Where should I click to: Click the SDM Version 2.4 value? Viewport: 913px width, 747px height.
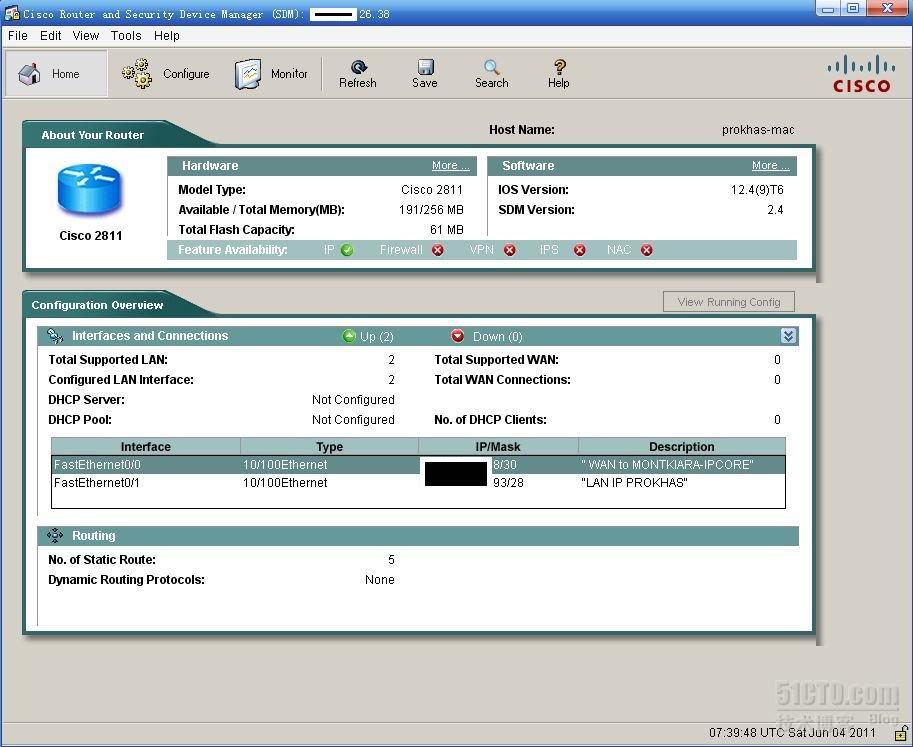tap(775, 210)
